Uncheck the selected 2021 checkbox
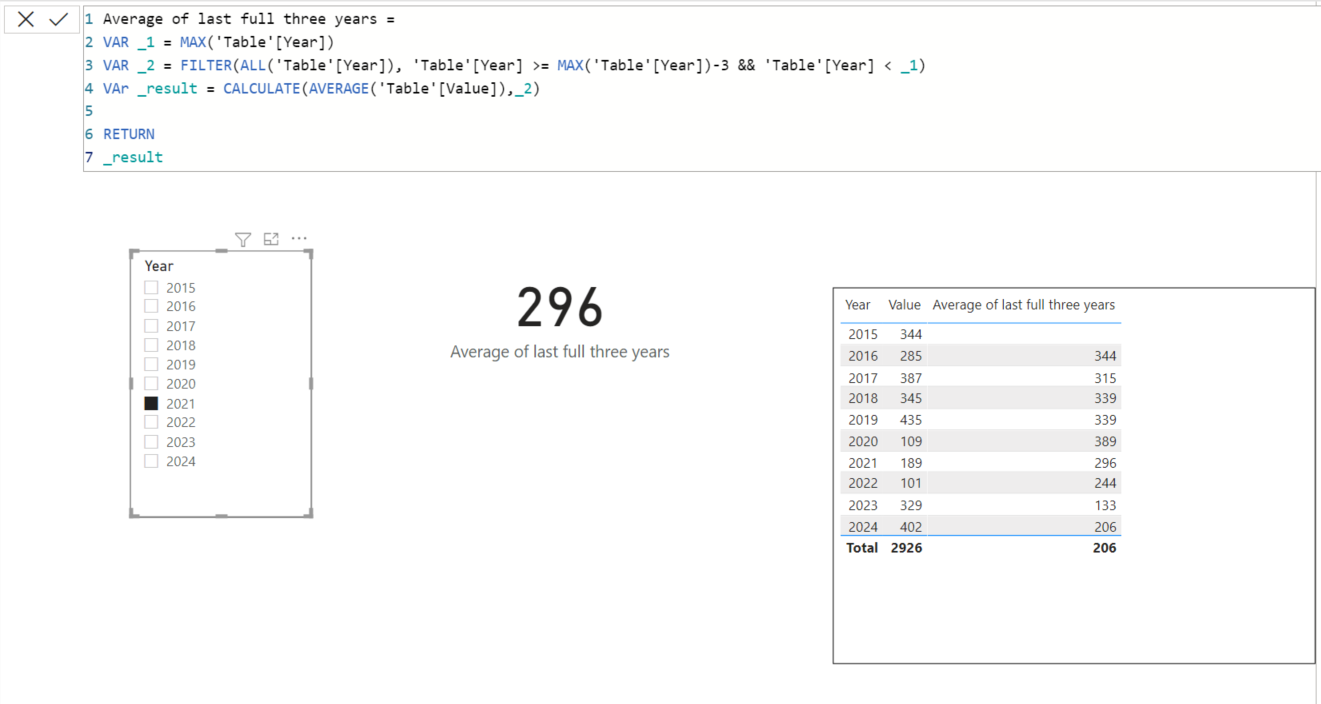 pyautogui.click(x=152, y=403)
